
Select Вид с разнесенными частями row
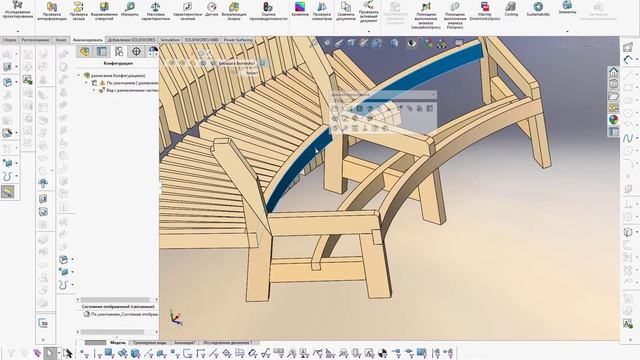128,90
